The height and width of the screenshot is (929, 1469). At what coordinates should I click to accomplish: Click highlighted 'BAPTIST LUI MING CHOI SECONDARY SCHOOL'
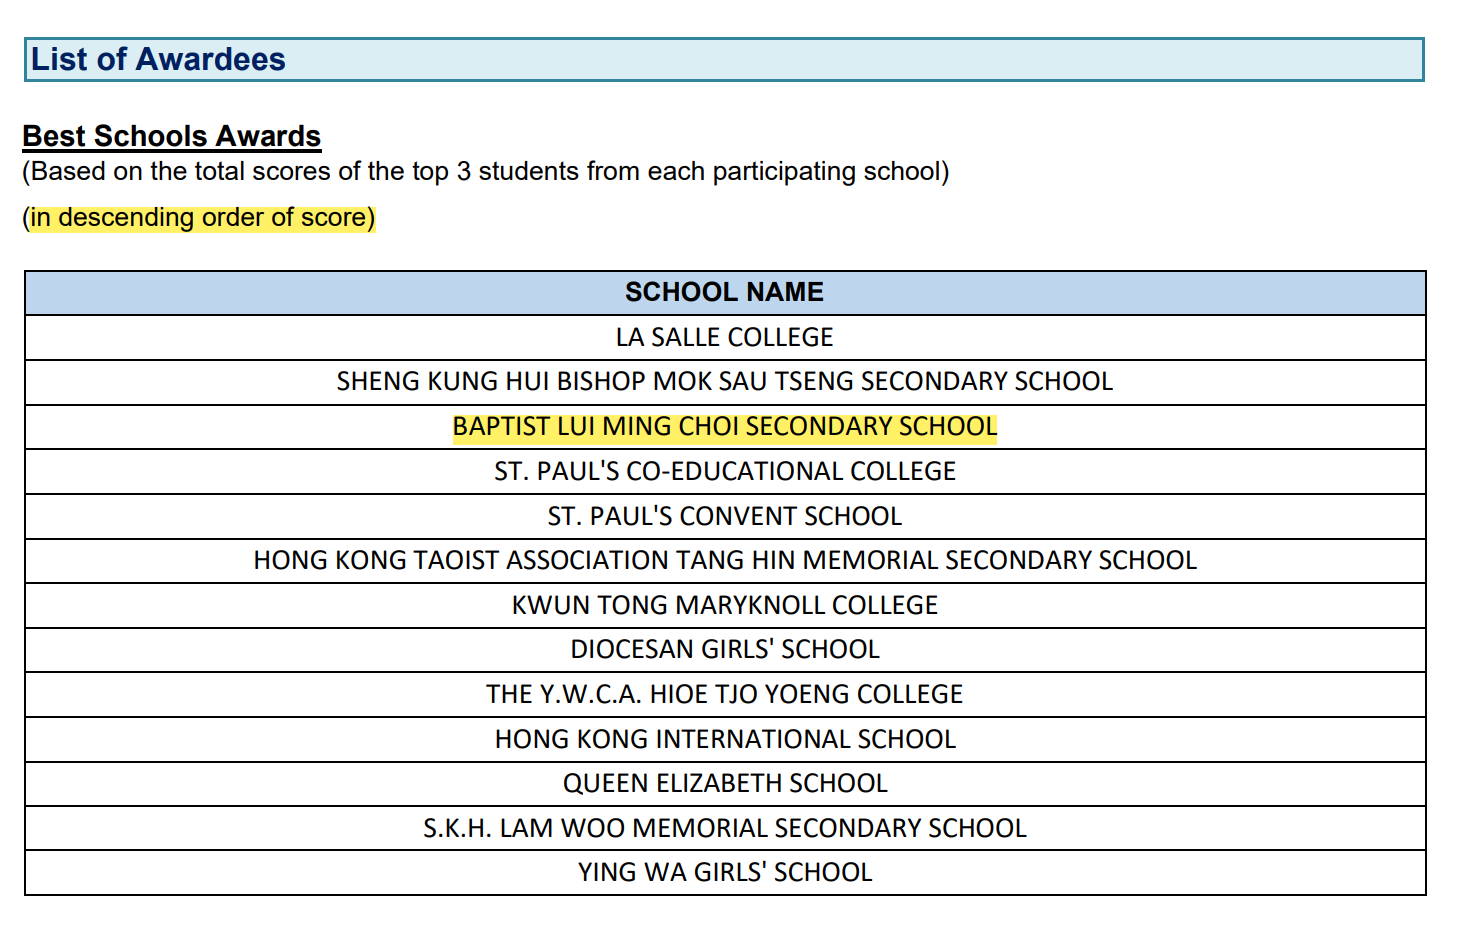coord(725,427)
